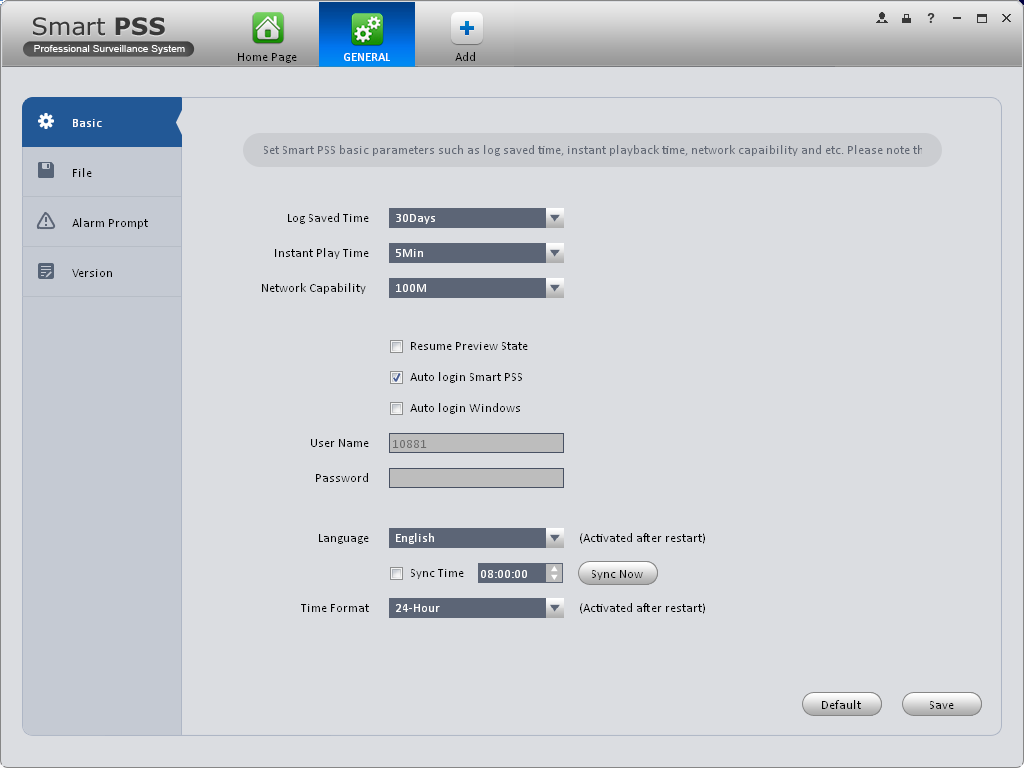Click the basic parameters description banner text
The width and height of the screenshot is (1024, 768).
tap(592, 150)
